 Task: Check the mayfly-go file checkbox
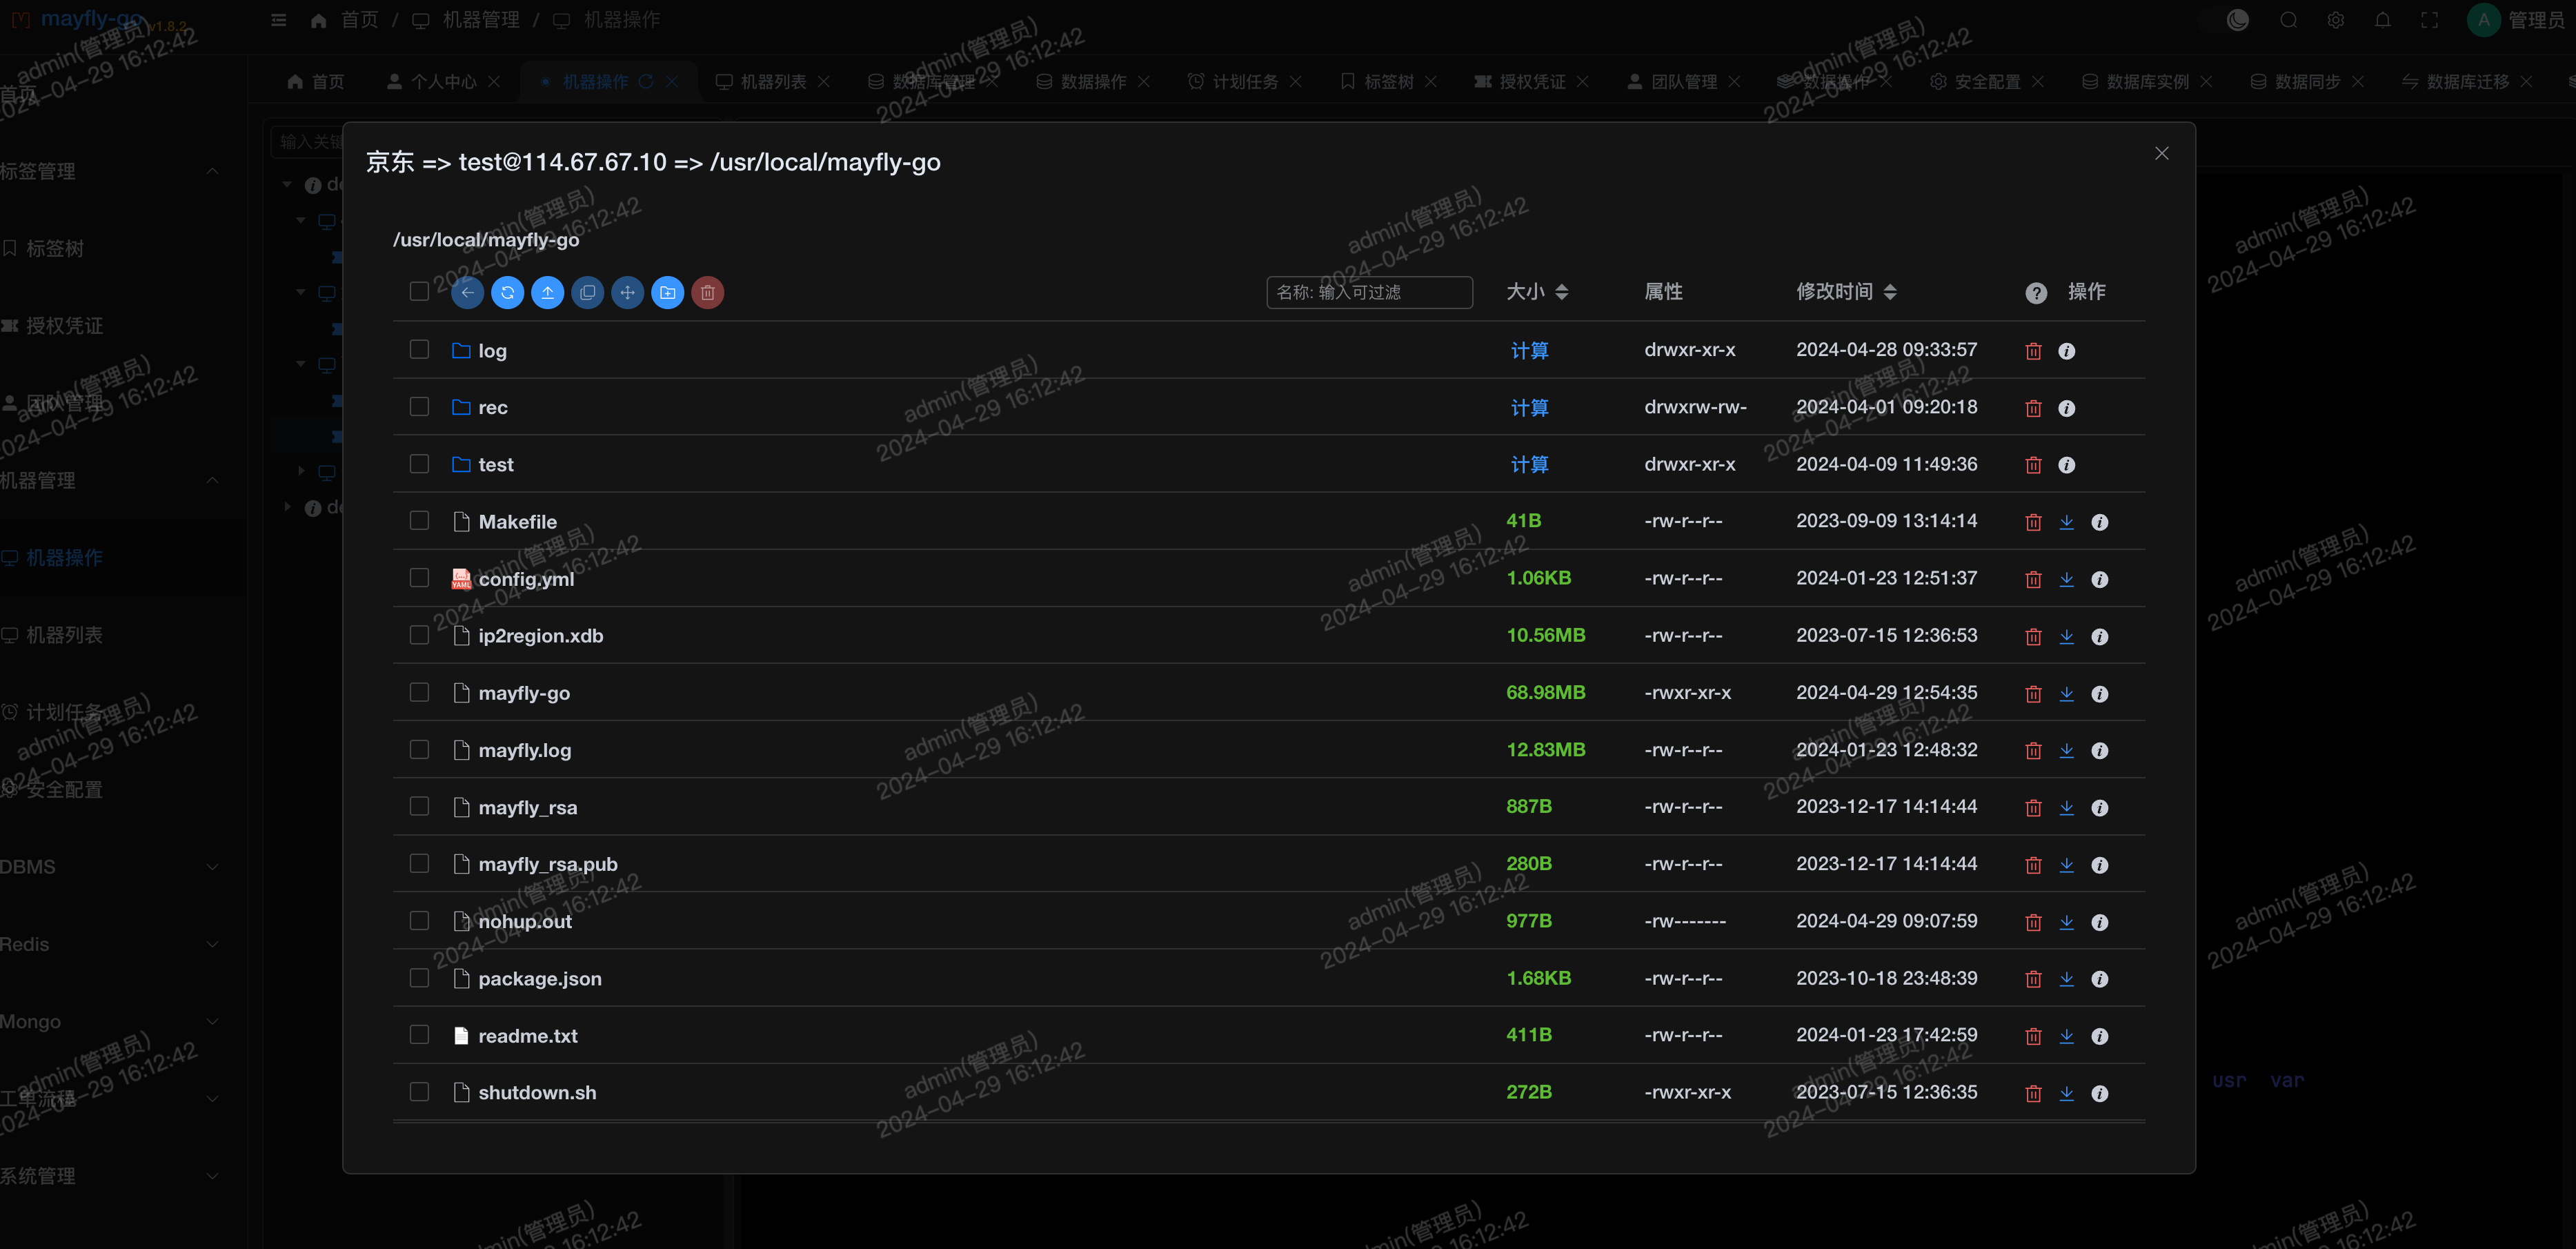coord(419,692)
